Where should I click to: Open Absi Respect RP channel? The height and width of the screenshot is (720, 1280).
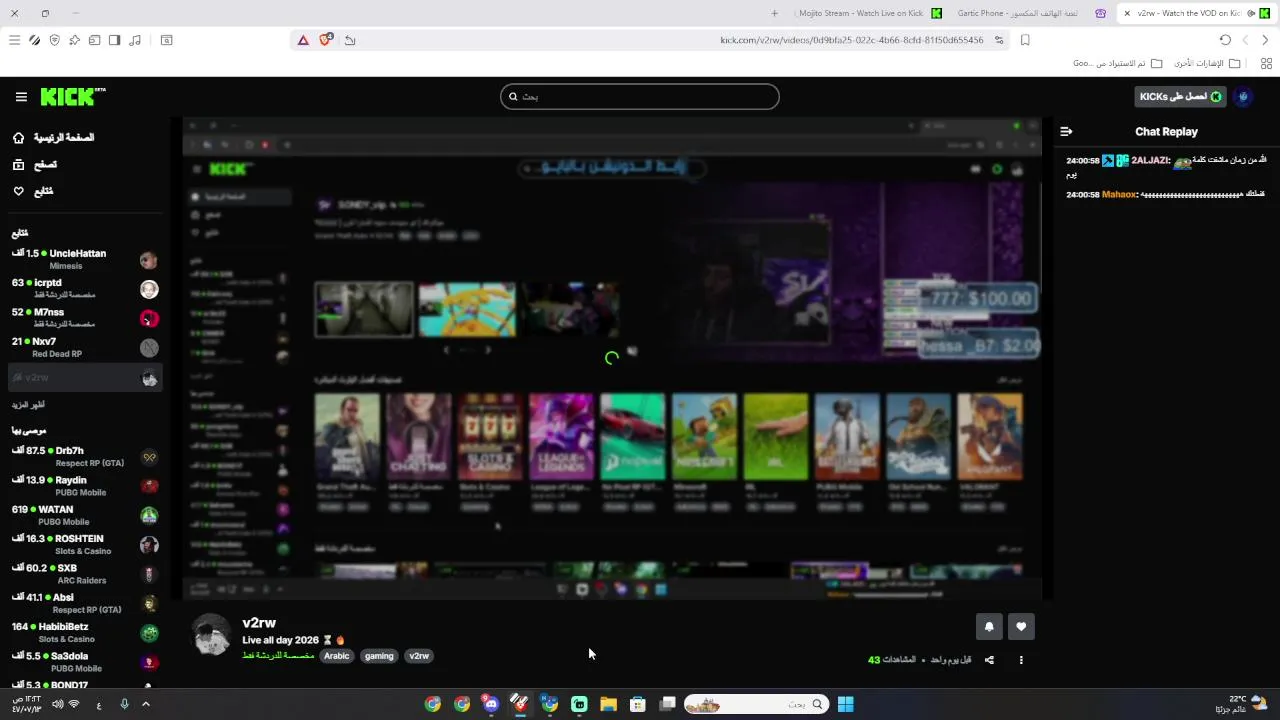click(85, 603)
